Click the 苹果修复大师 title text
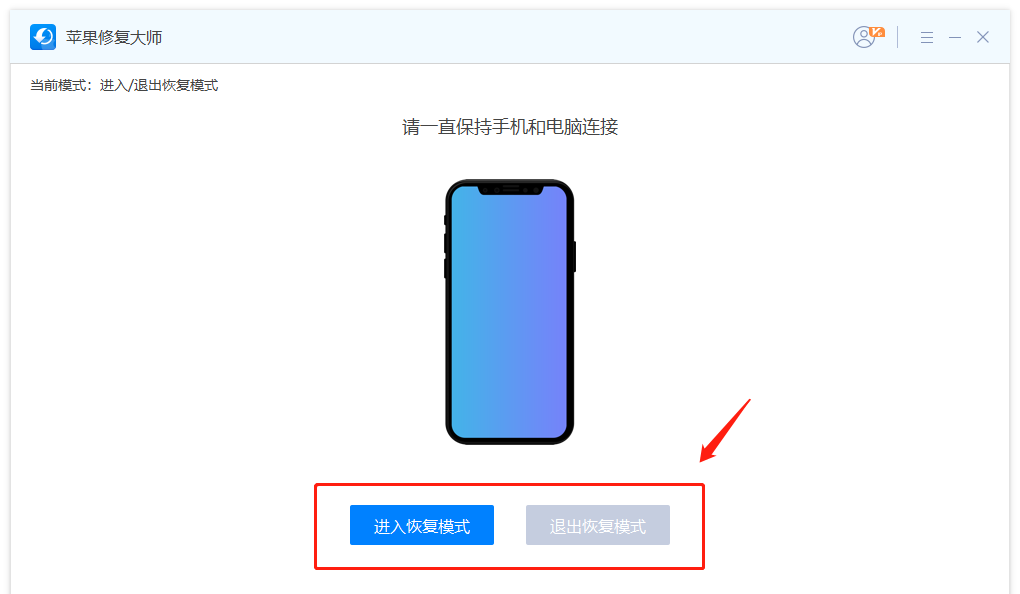This screenshot has width=1020, height=594. (114, 38)
